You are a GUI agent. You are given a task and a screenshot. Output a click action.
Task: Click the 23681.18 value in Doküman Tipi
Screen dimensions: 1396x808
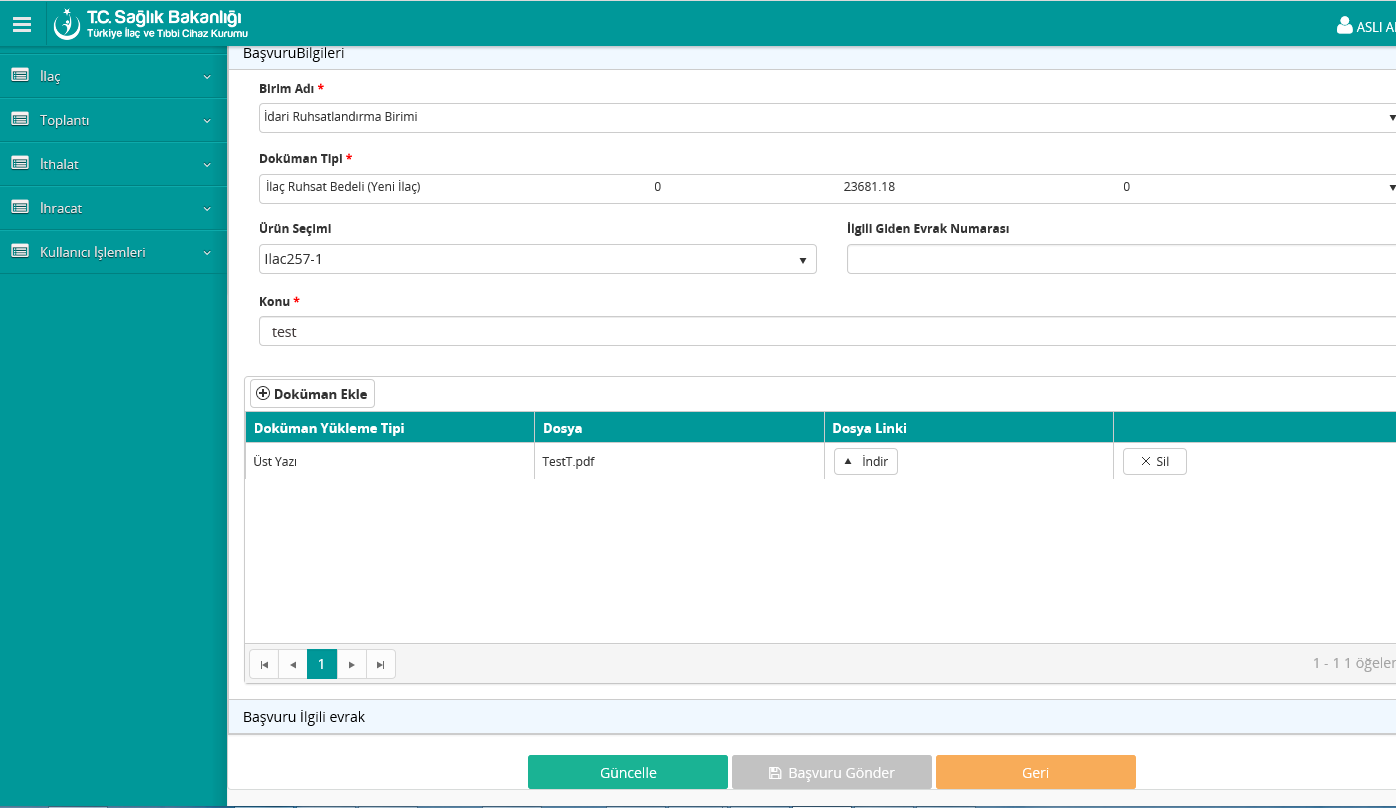[x=869, y=187]
